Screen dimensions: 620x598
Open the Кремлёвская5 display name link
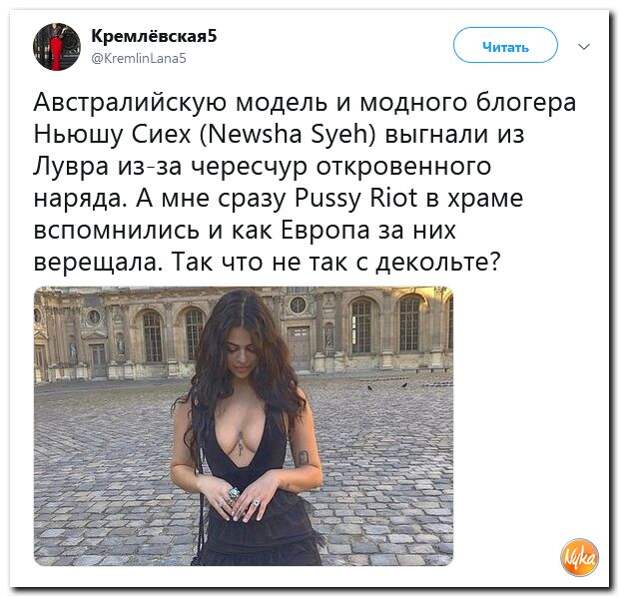(x=154, y=36)
